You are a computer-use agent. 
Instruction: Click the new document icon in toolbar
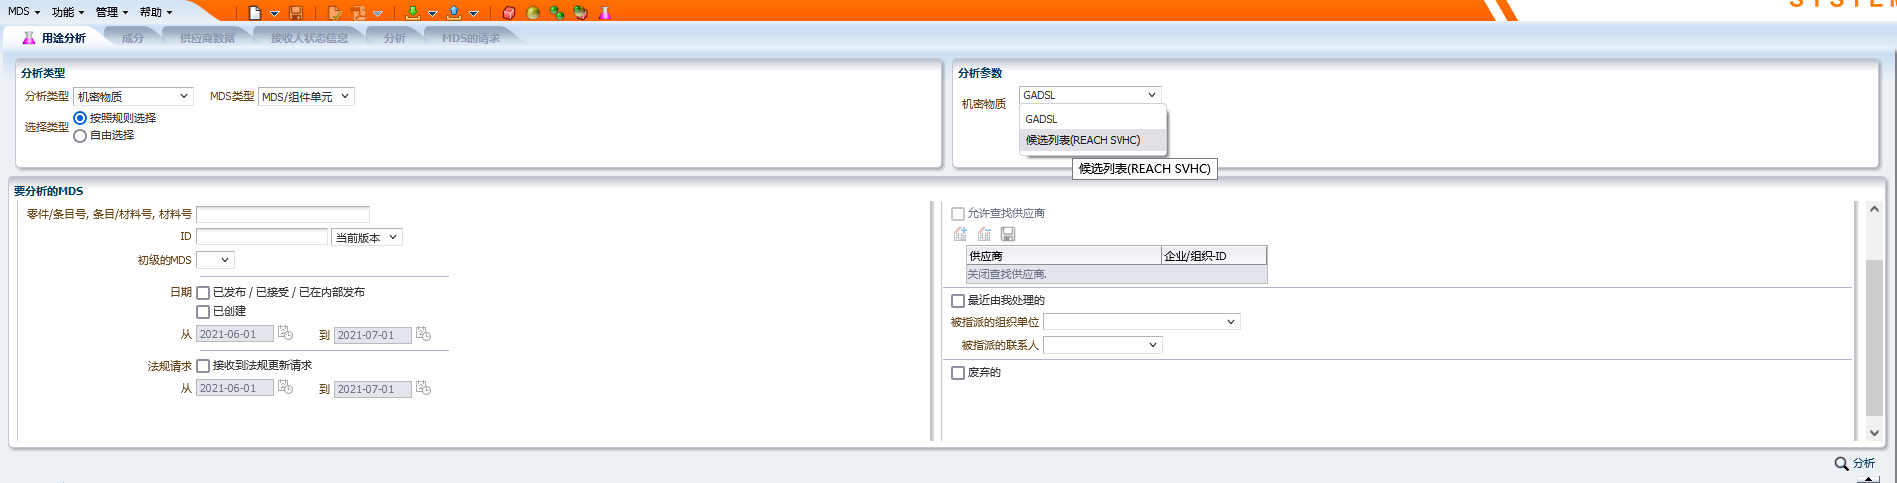[255, 13]
